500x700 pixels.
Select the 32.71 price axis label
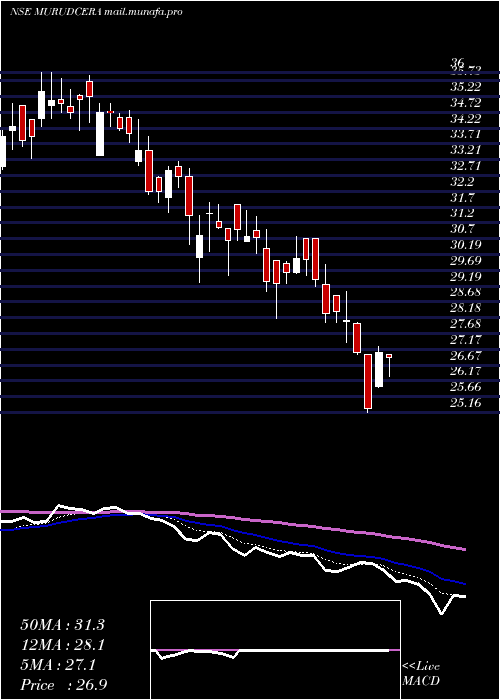click(x=466, y=166)
